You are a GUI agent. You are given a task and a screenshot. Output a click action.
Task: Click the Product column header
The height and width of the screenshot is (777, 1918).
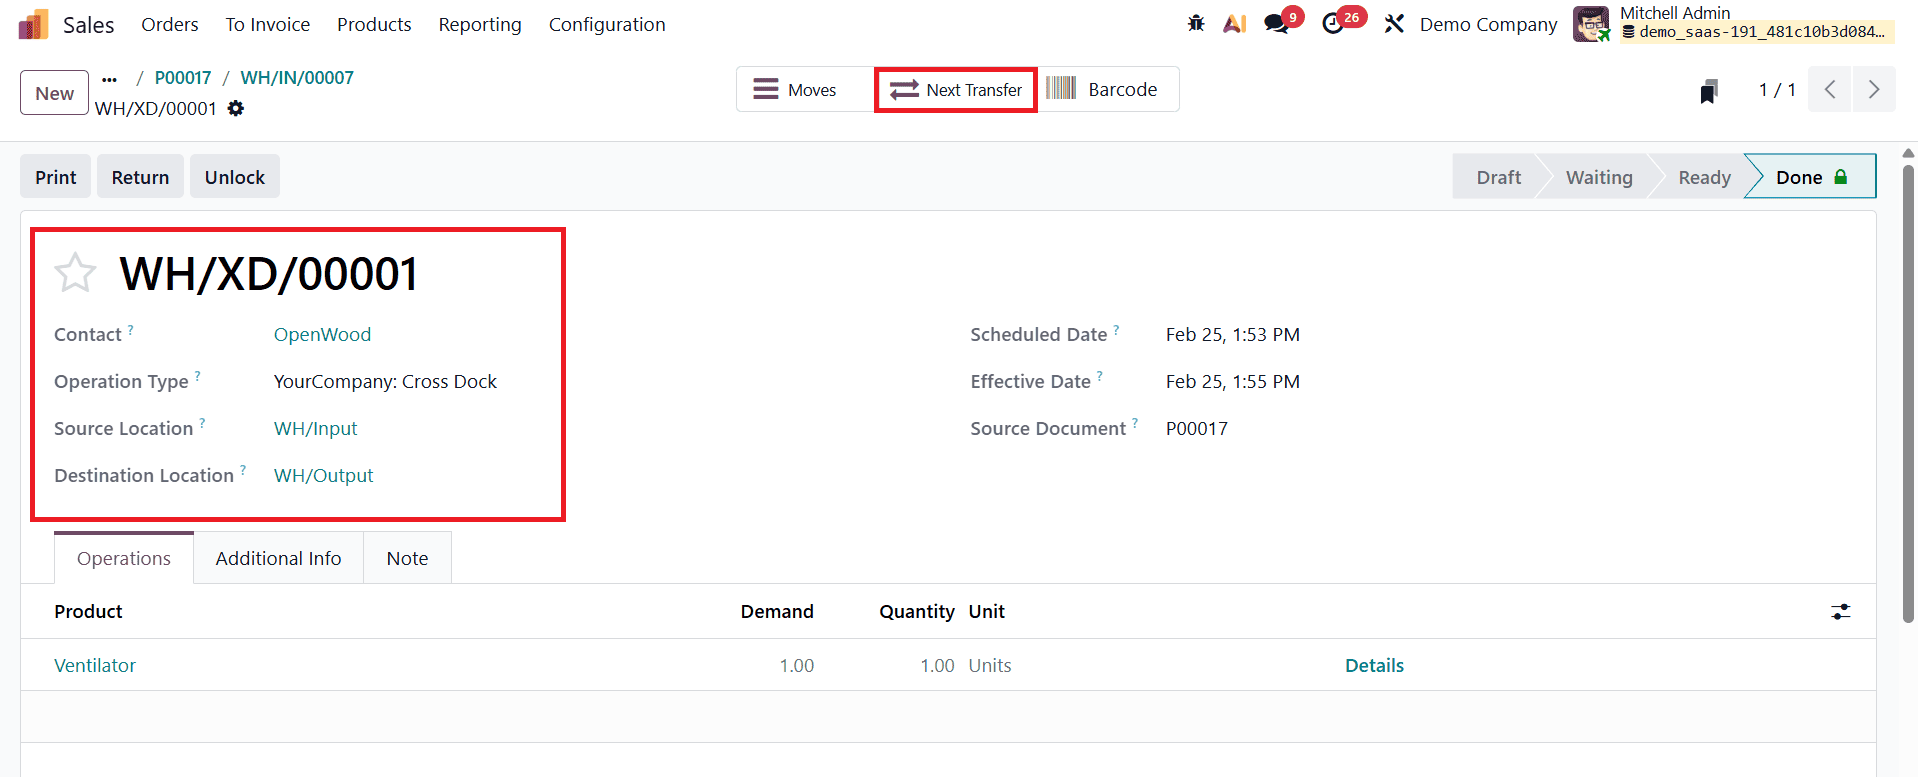[88, 612]
